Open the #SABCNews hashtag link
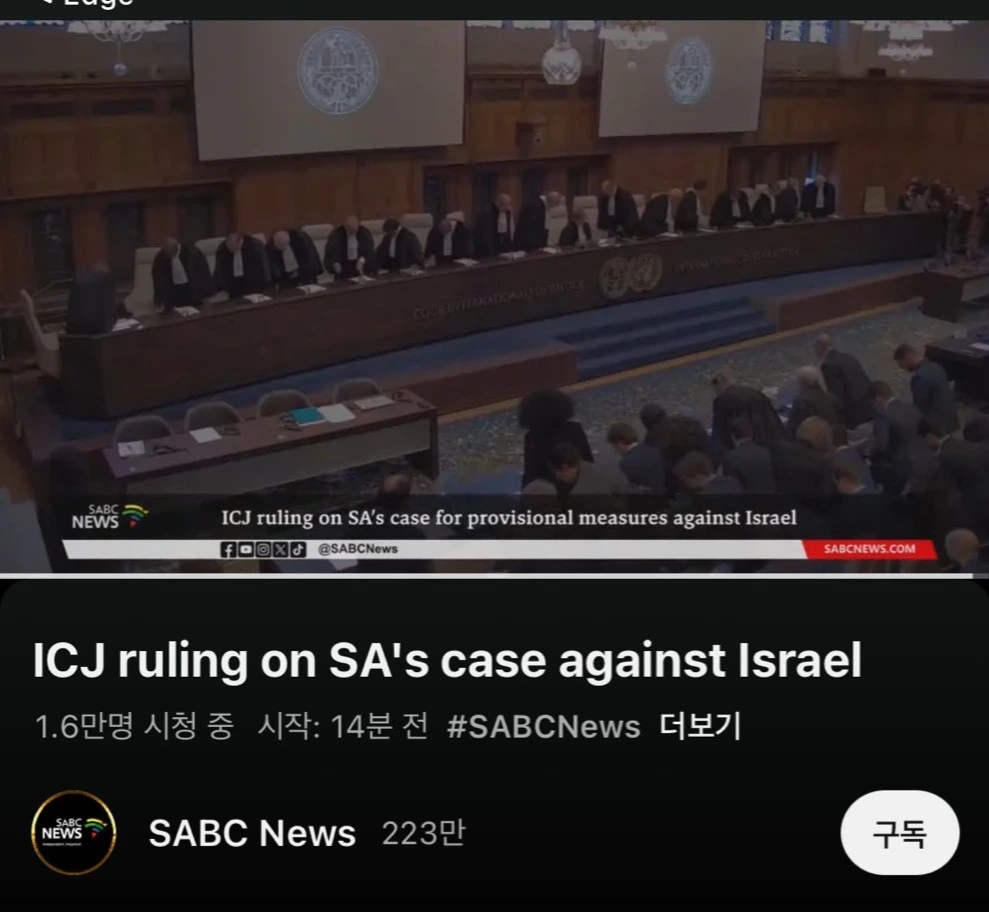 pos(543,726)
